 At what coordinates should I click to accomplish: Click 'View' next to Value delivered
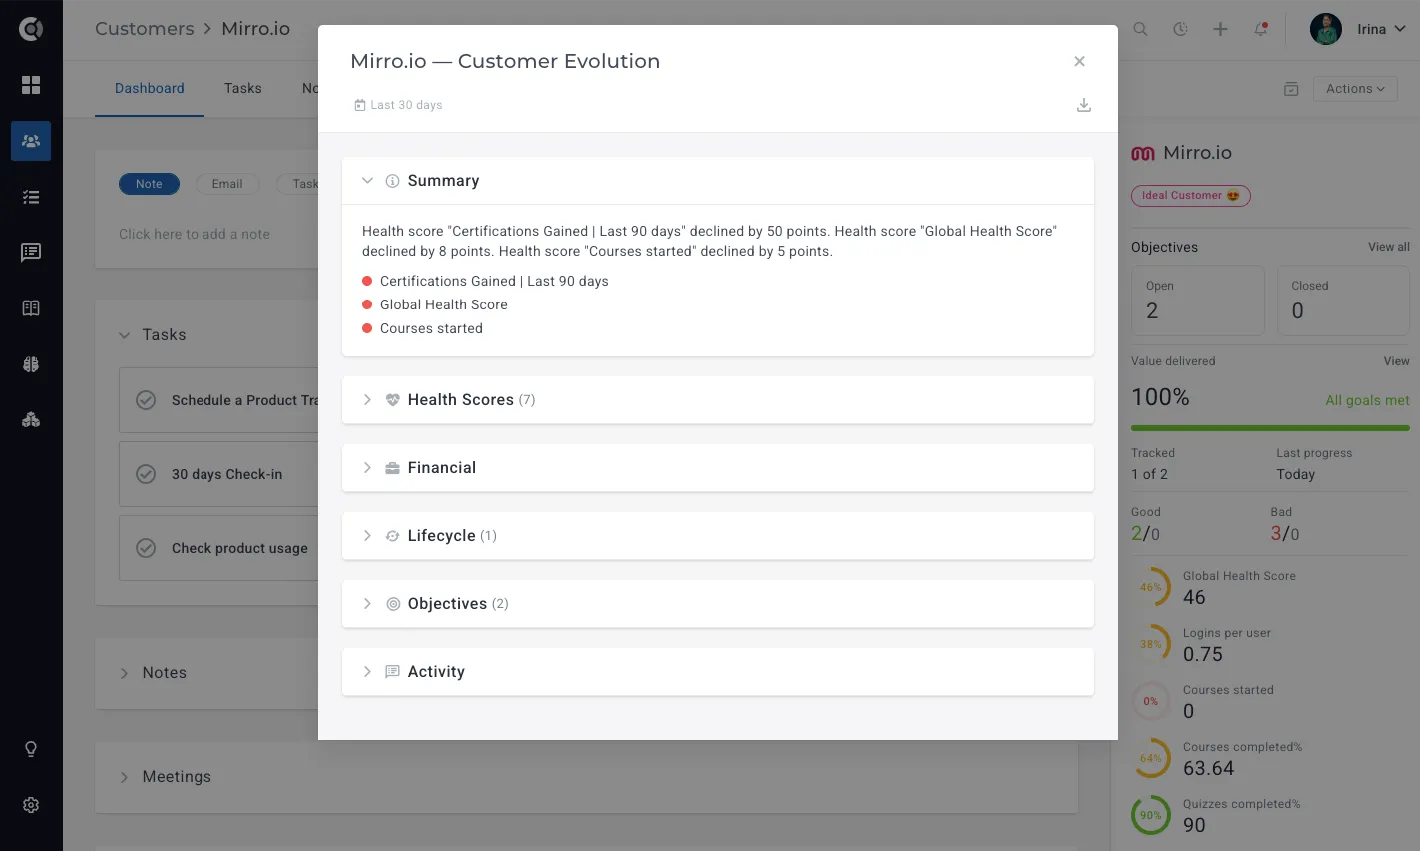pos(1397,361)
